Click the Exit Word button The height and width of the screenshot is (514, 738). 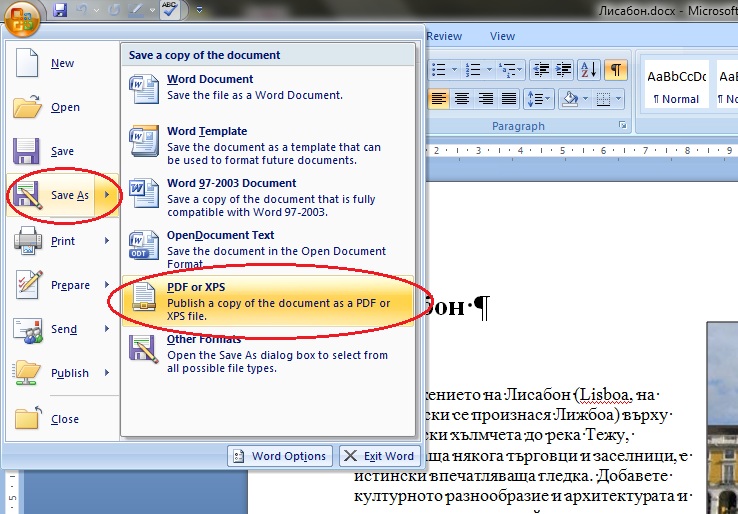379,456
